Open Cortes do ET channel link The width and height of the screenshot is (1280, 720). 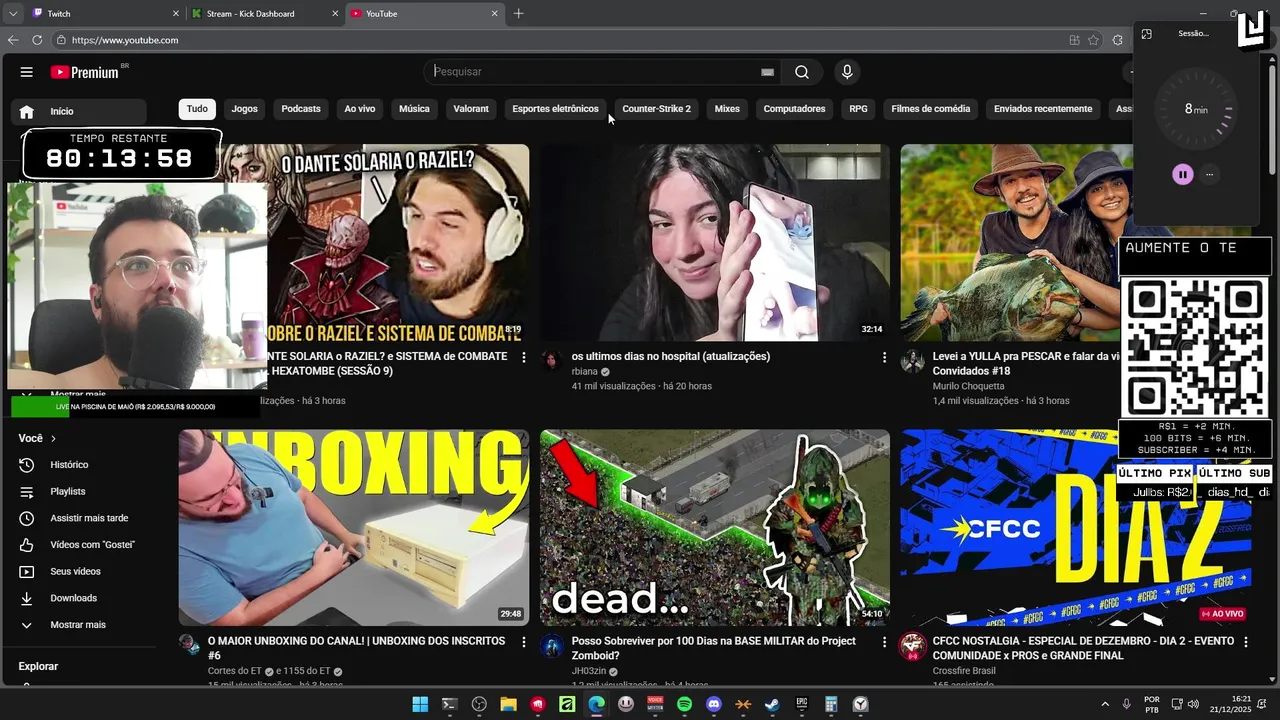click(x=235, y=671)
